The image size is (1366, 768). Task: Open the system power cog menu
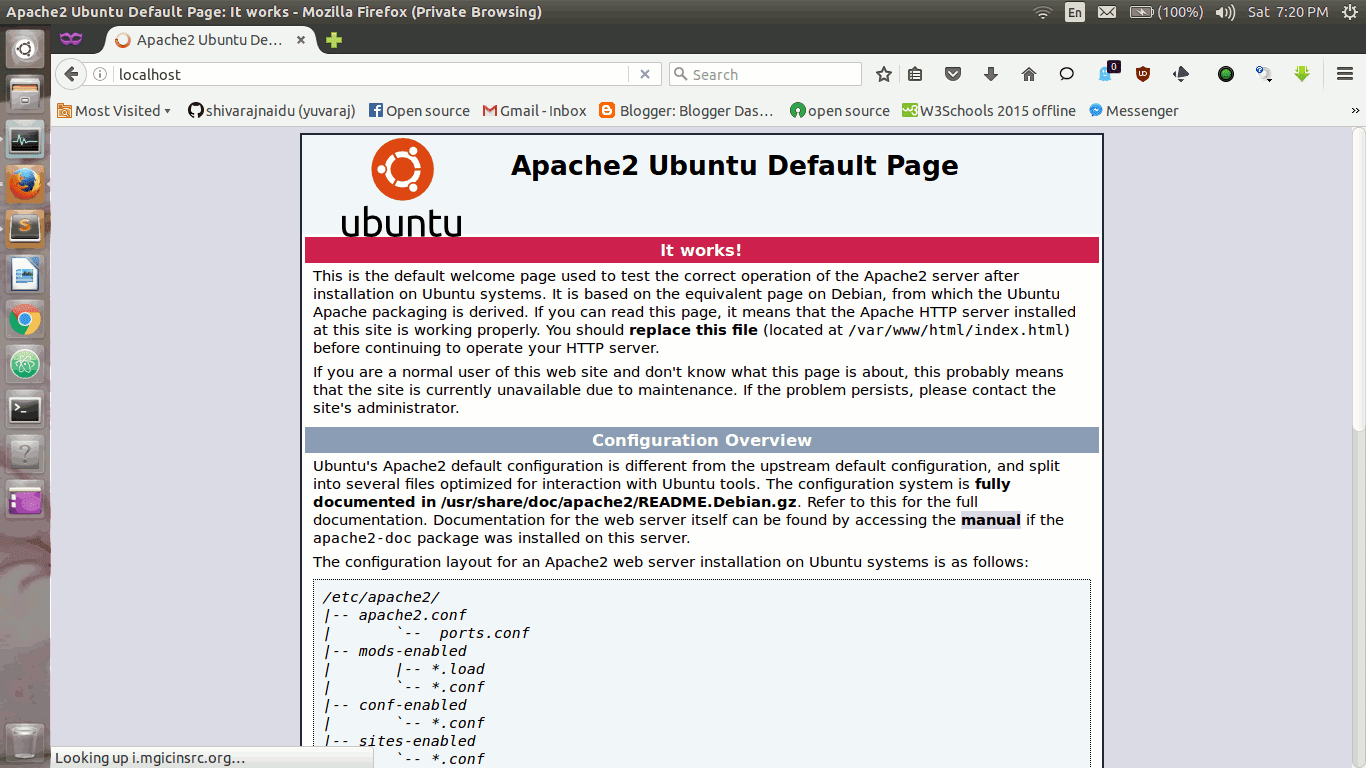point(1348,12)
